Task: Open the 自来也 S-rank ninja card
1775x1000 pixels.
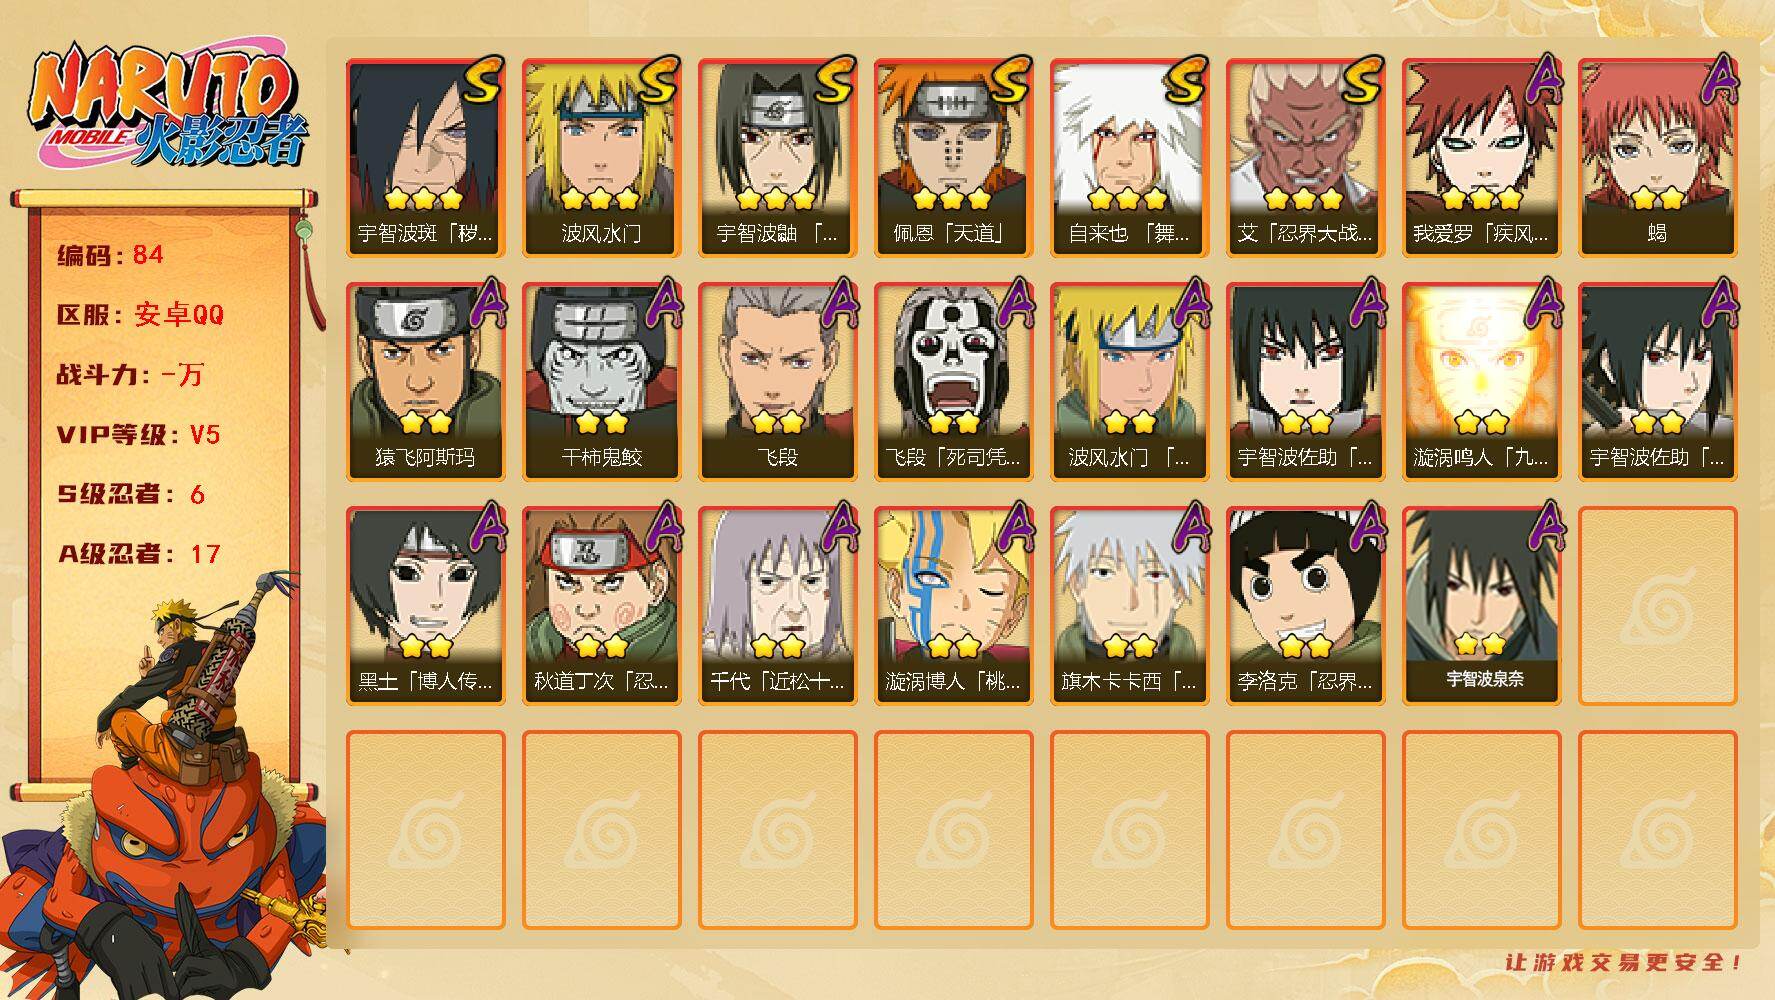Action: click(x=1129, y=158)
